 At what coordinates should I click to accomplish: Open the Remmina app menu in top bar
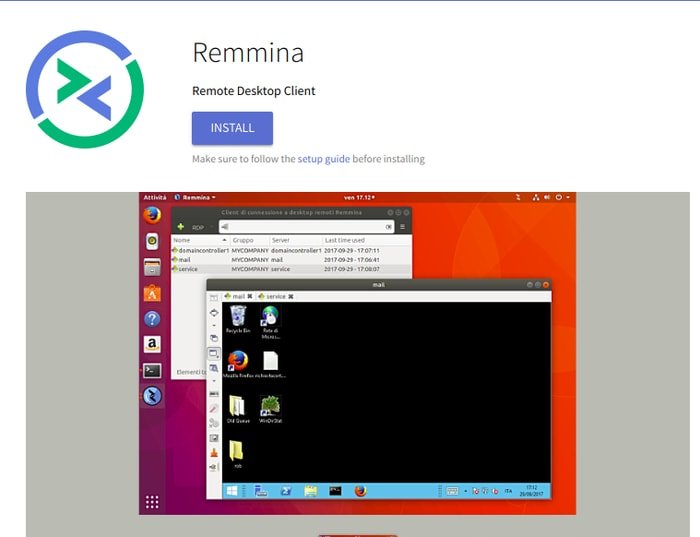pyautogui.click(x=195, y=197)
